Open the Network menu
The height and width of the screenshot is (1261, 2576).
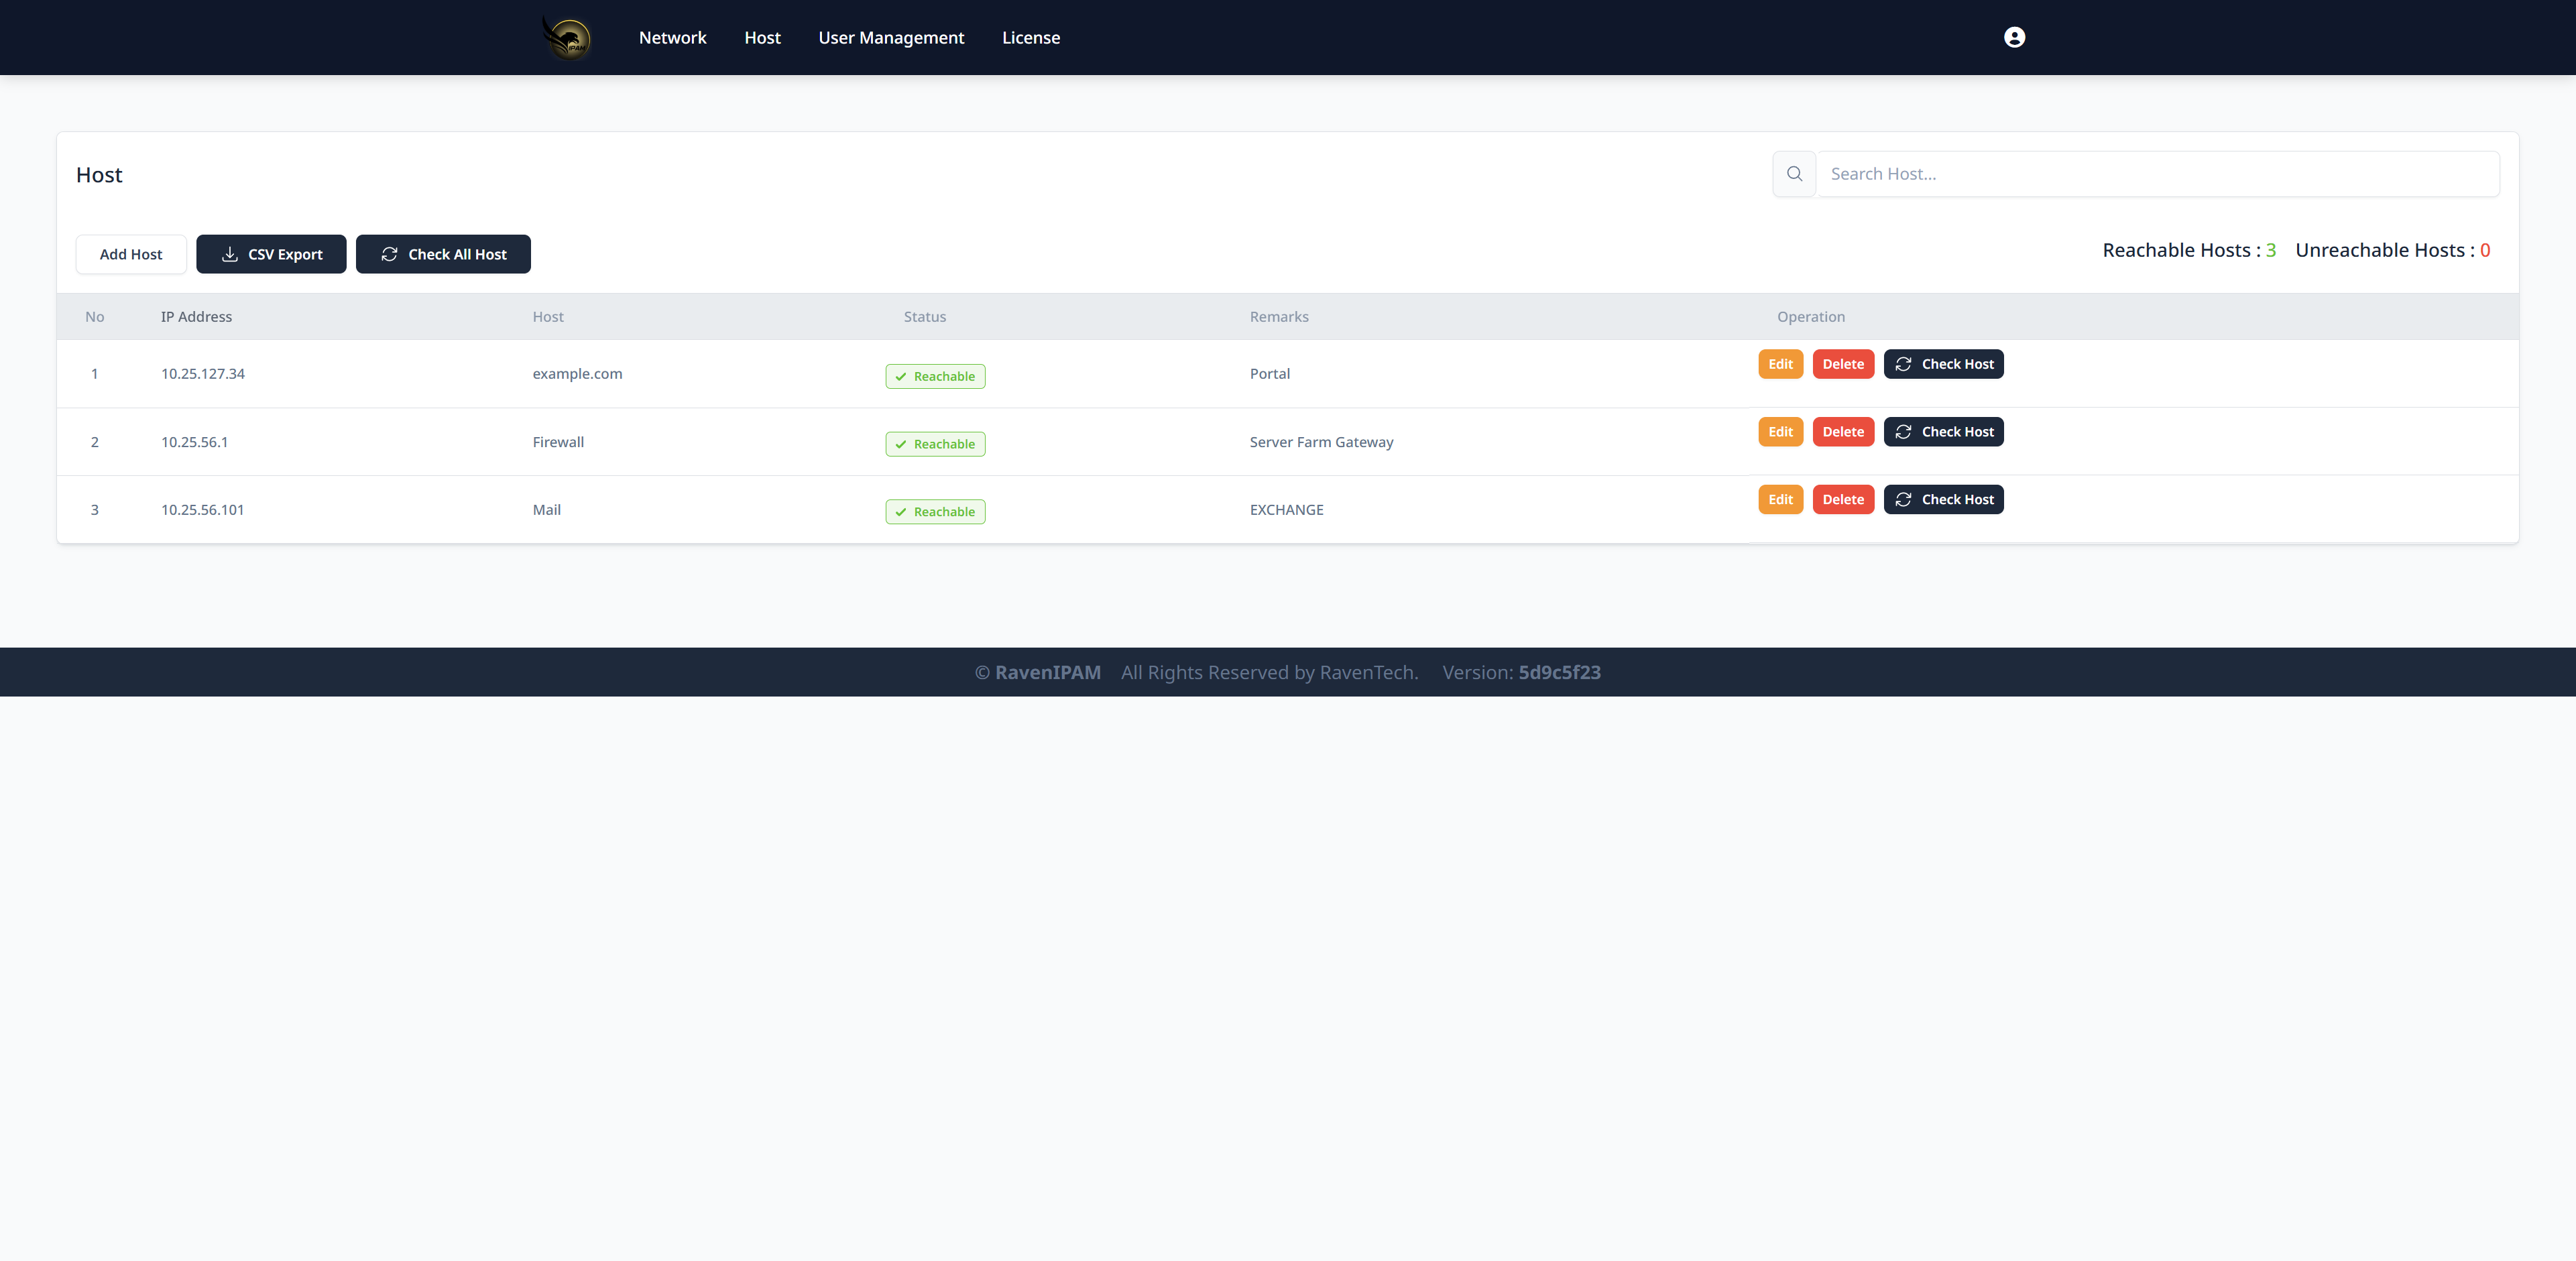[x=672, y=38]
